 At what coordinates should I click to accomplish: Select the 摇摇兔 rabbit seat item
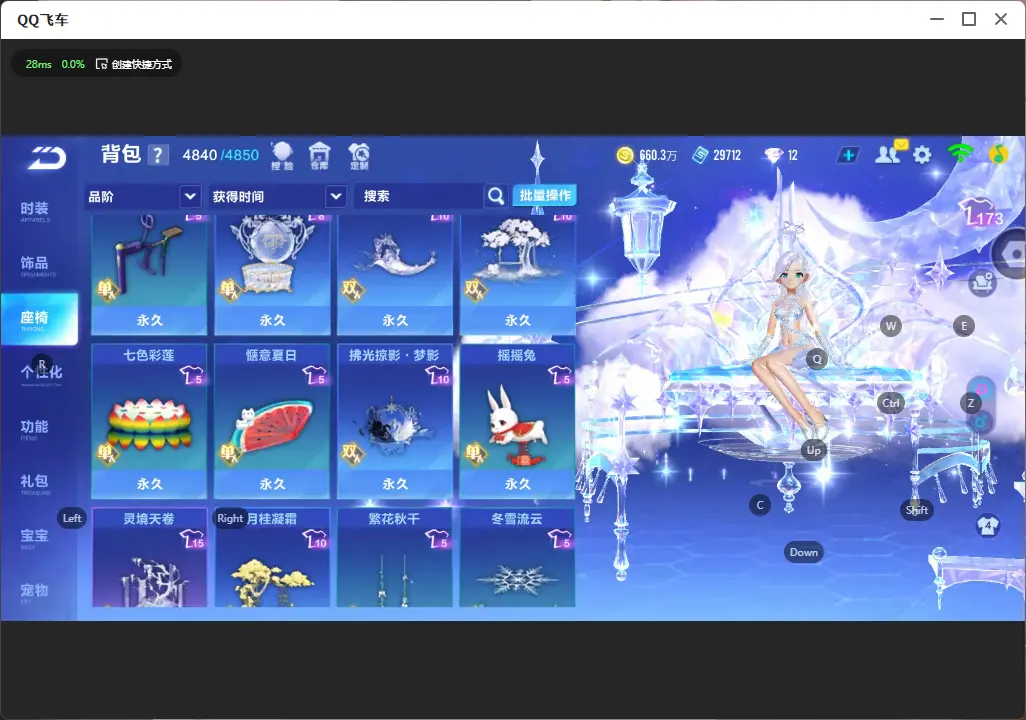point(518,421)
